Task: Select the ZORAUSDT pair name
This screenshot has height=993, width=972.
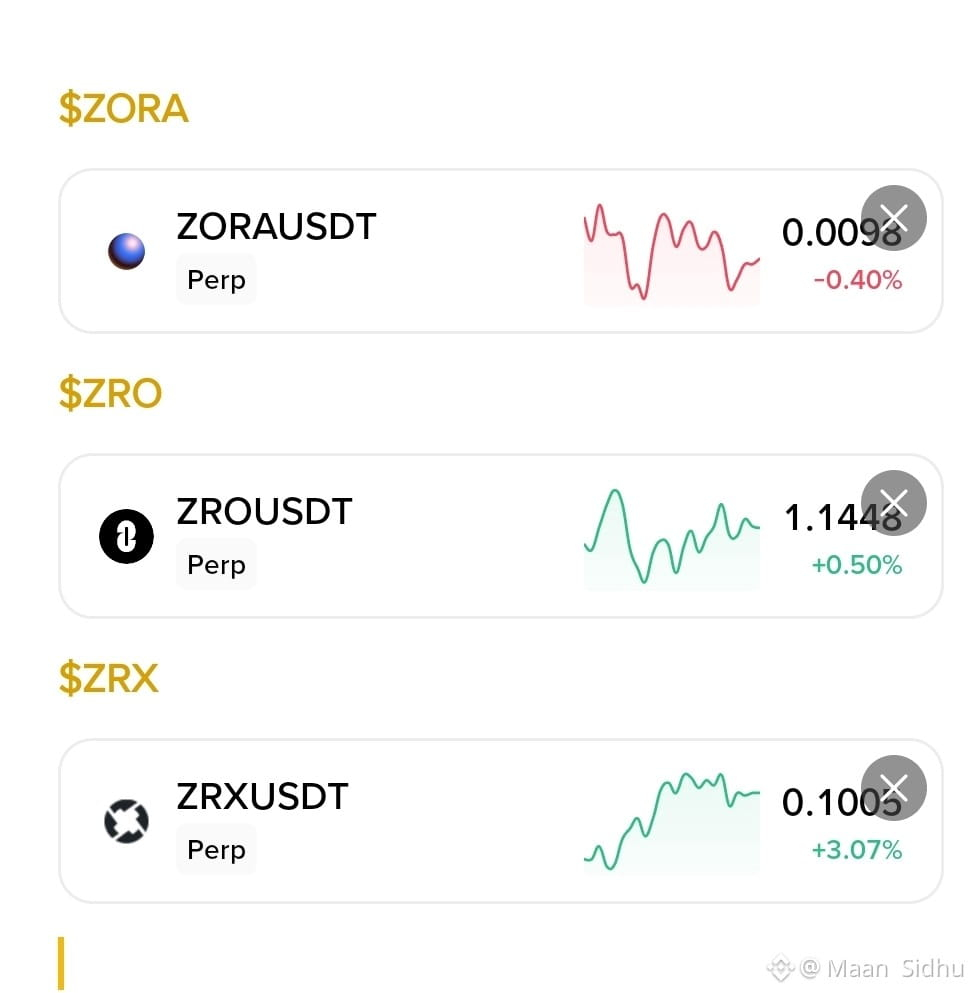Action: click(x=276, y=226)
